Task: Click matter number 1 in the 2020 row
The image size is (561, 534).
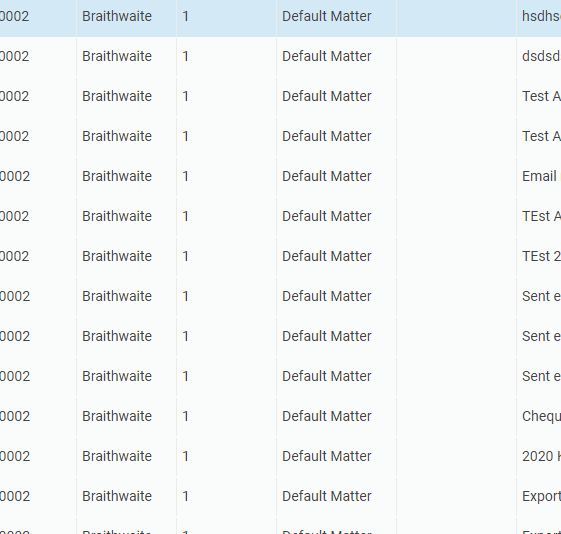Action: pos(185,456)
